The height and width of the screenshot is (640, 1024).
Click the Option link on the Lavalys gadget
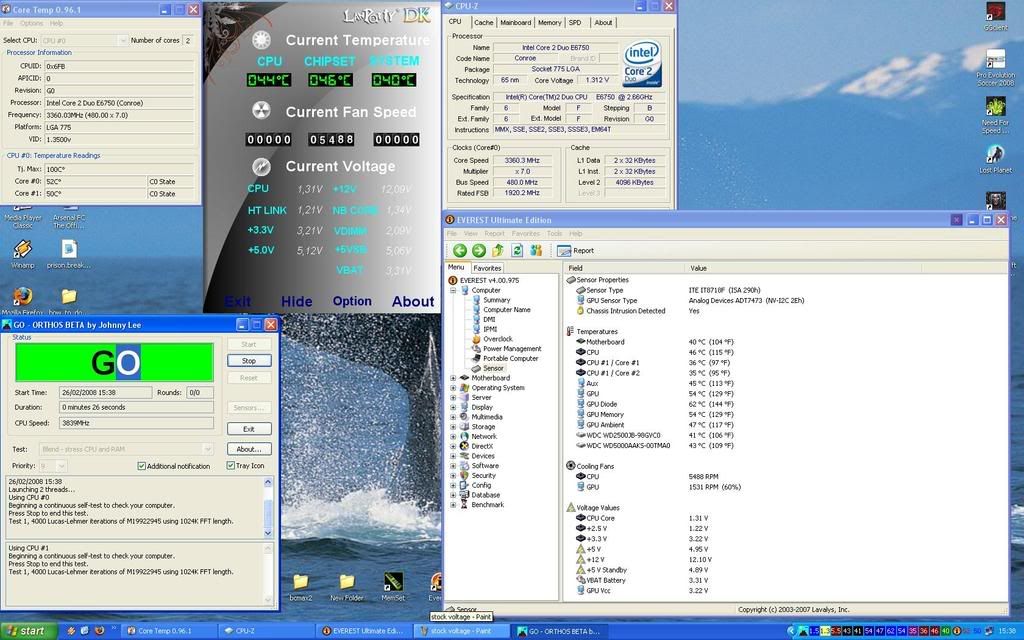(x=352, y=301)
